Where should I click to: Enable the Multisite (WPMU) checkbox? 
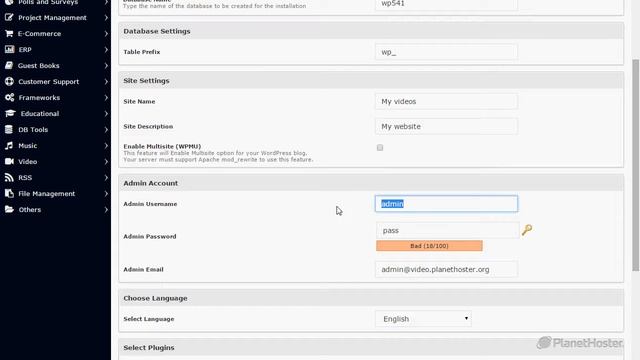380,147
